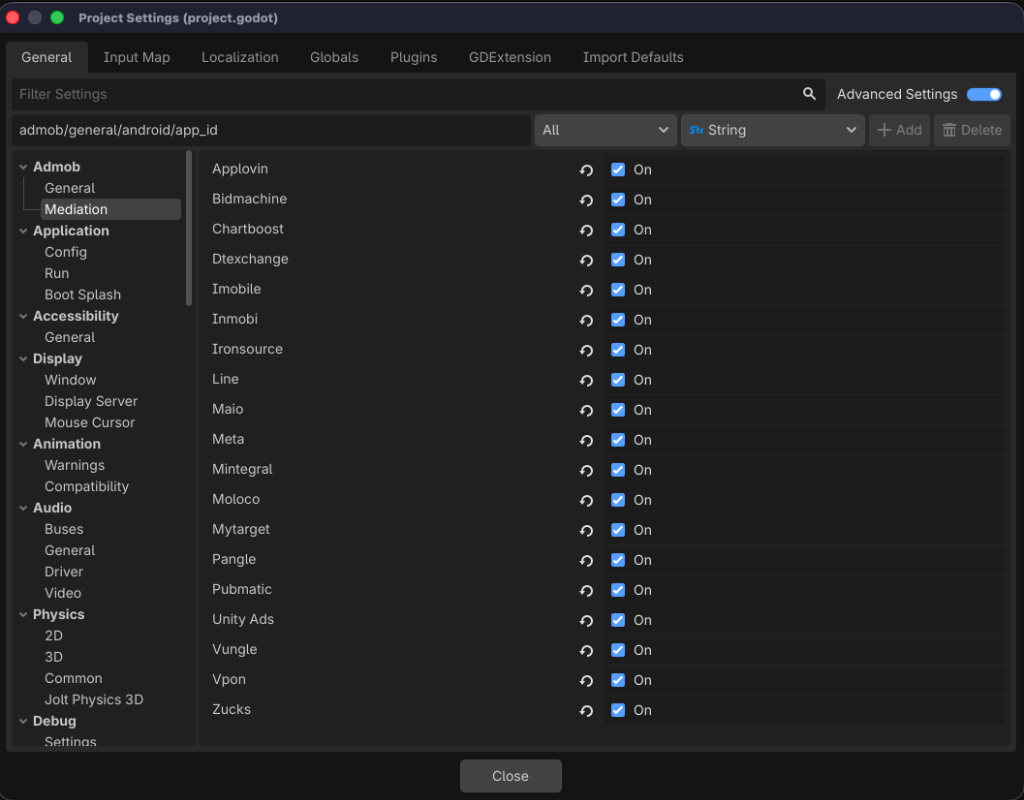This screenshot has width=1024, height=800.
Task: Switch to the Input Map tab
Action: 136,57
